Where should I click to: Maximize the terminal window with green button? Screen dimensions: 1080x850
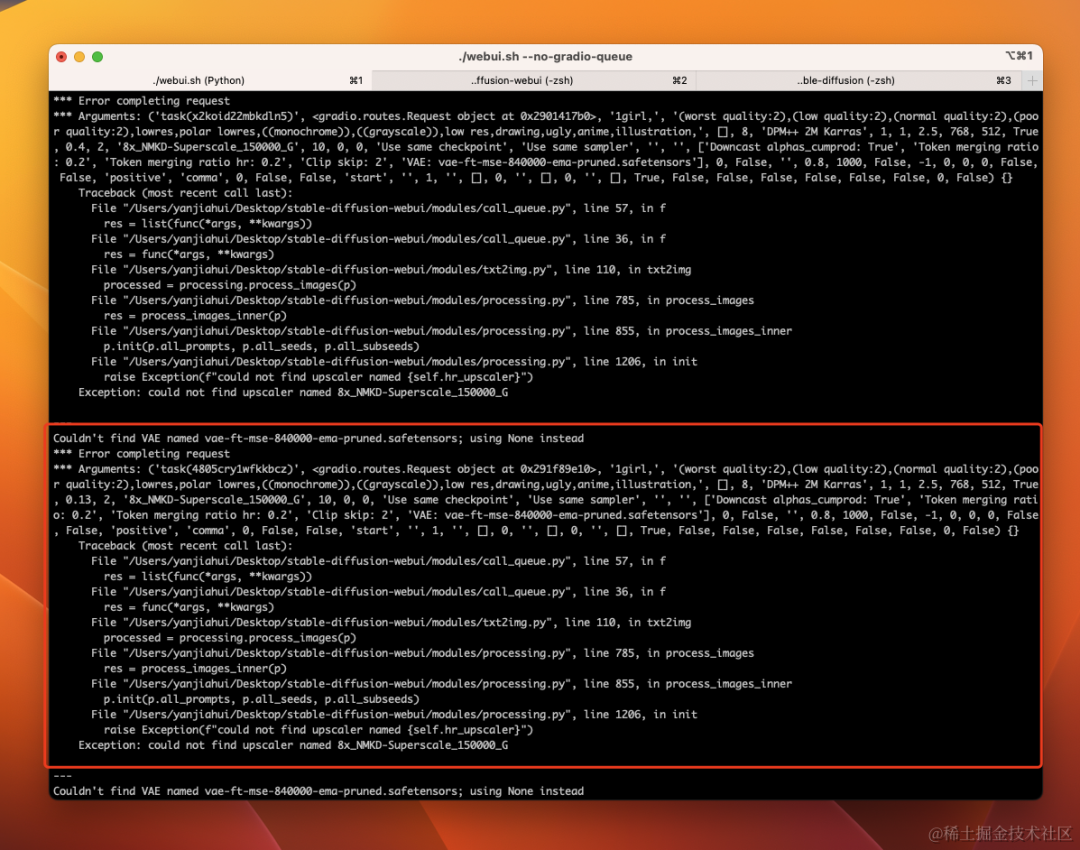[97, 56]
